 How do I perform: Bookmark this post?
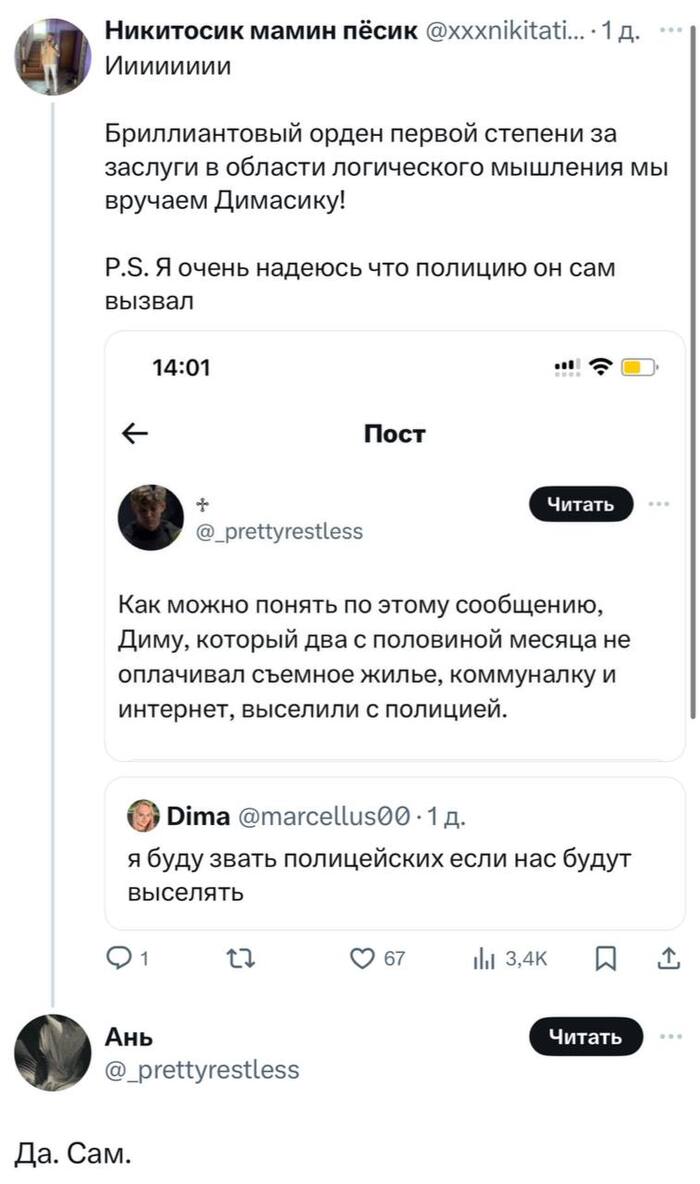(605, 959)
